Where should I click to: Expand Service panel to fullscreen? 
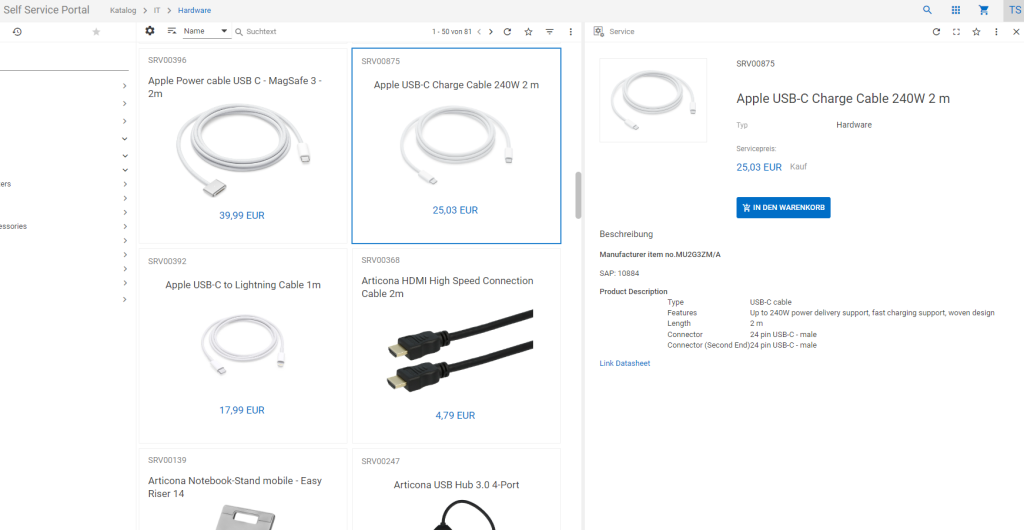tap(956, 31)
